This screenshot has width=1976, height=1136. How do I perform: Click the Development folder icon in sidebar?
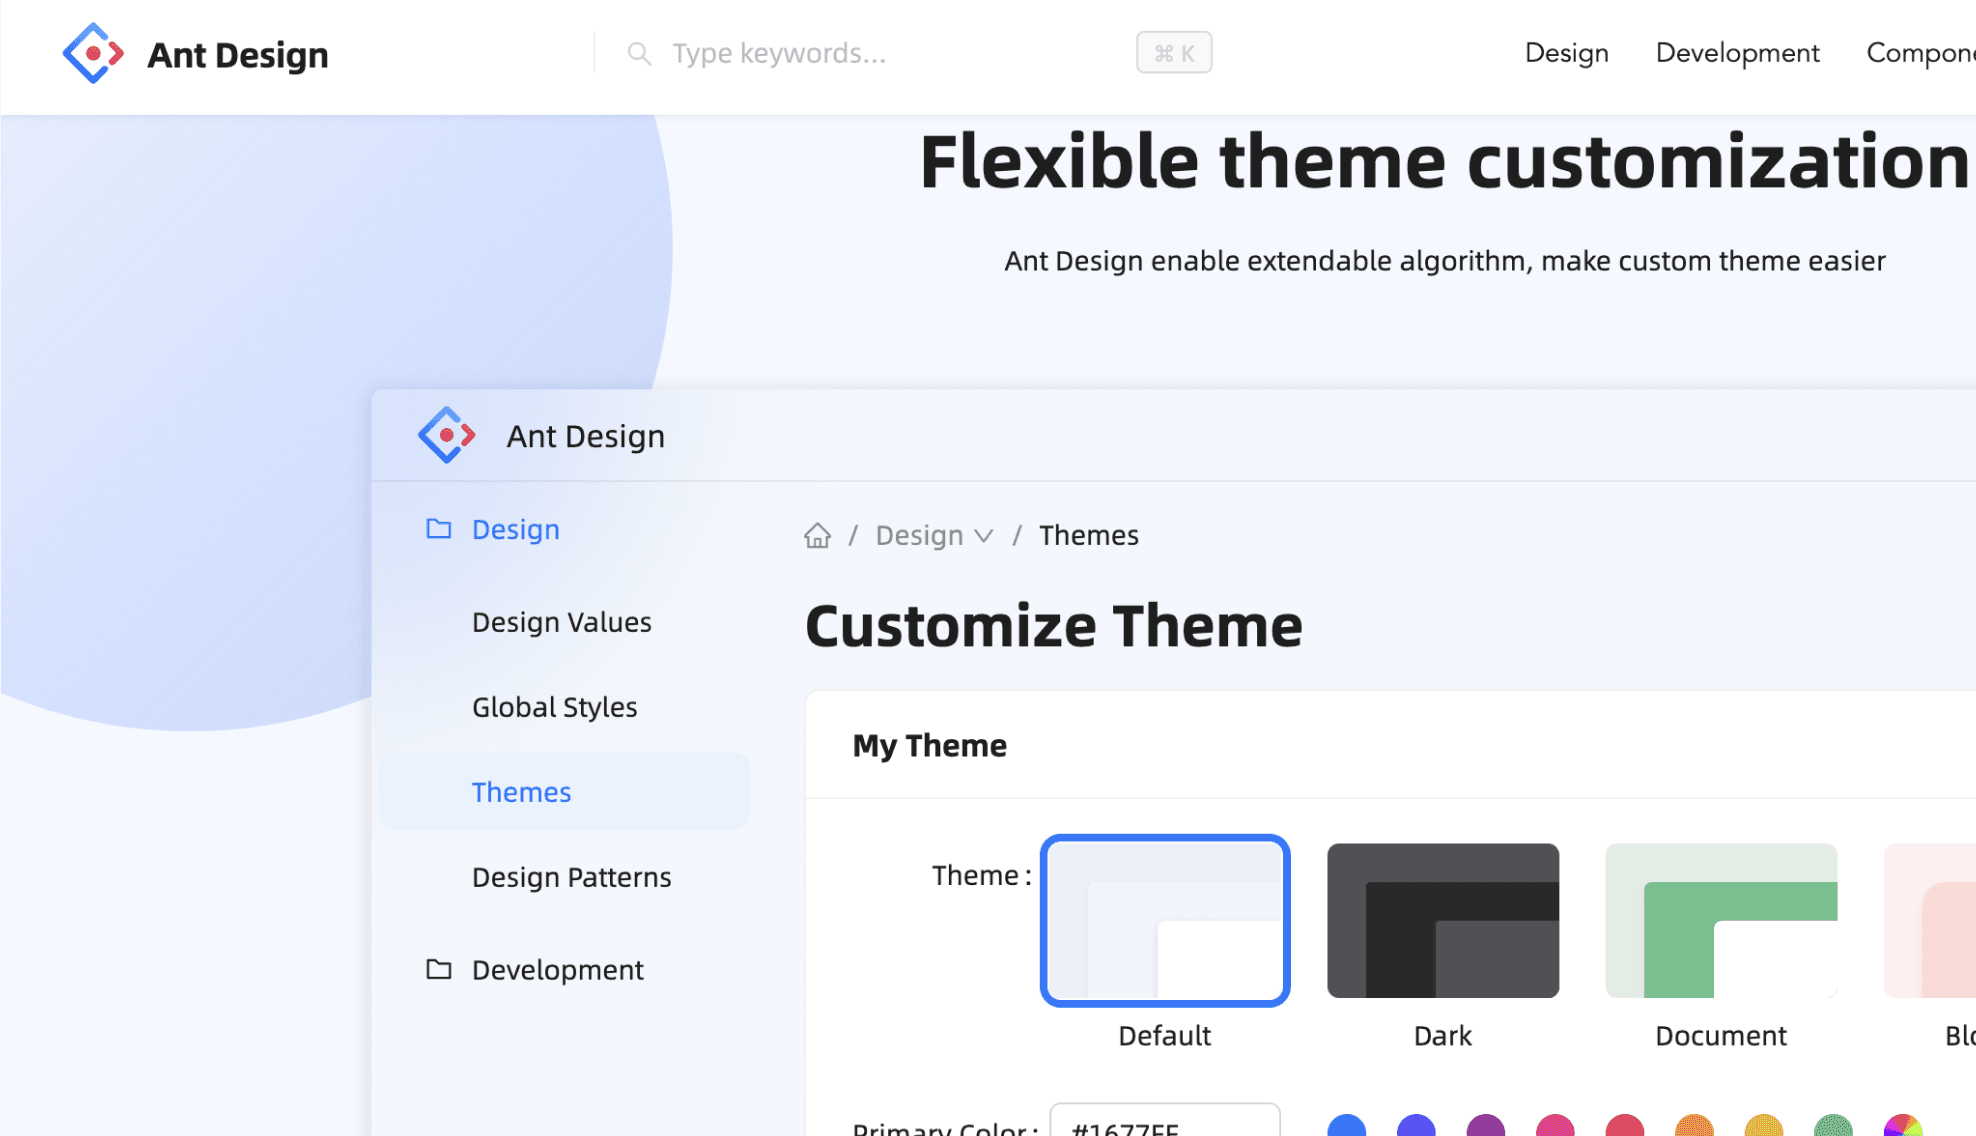[x=439, y=969]
